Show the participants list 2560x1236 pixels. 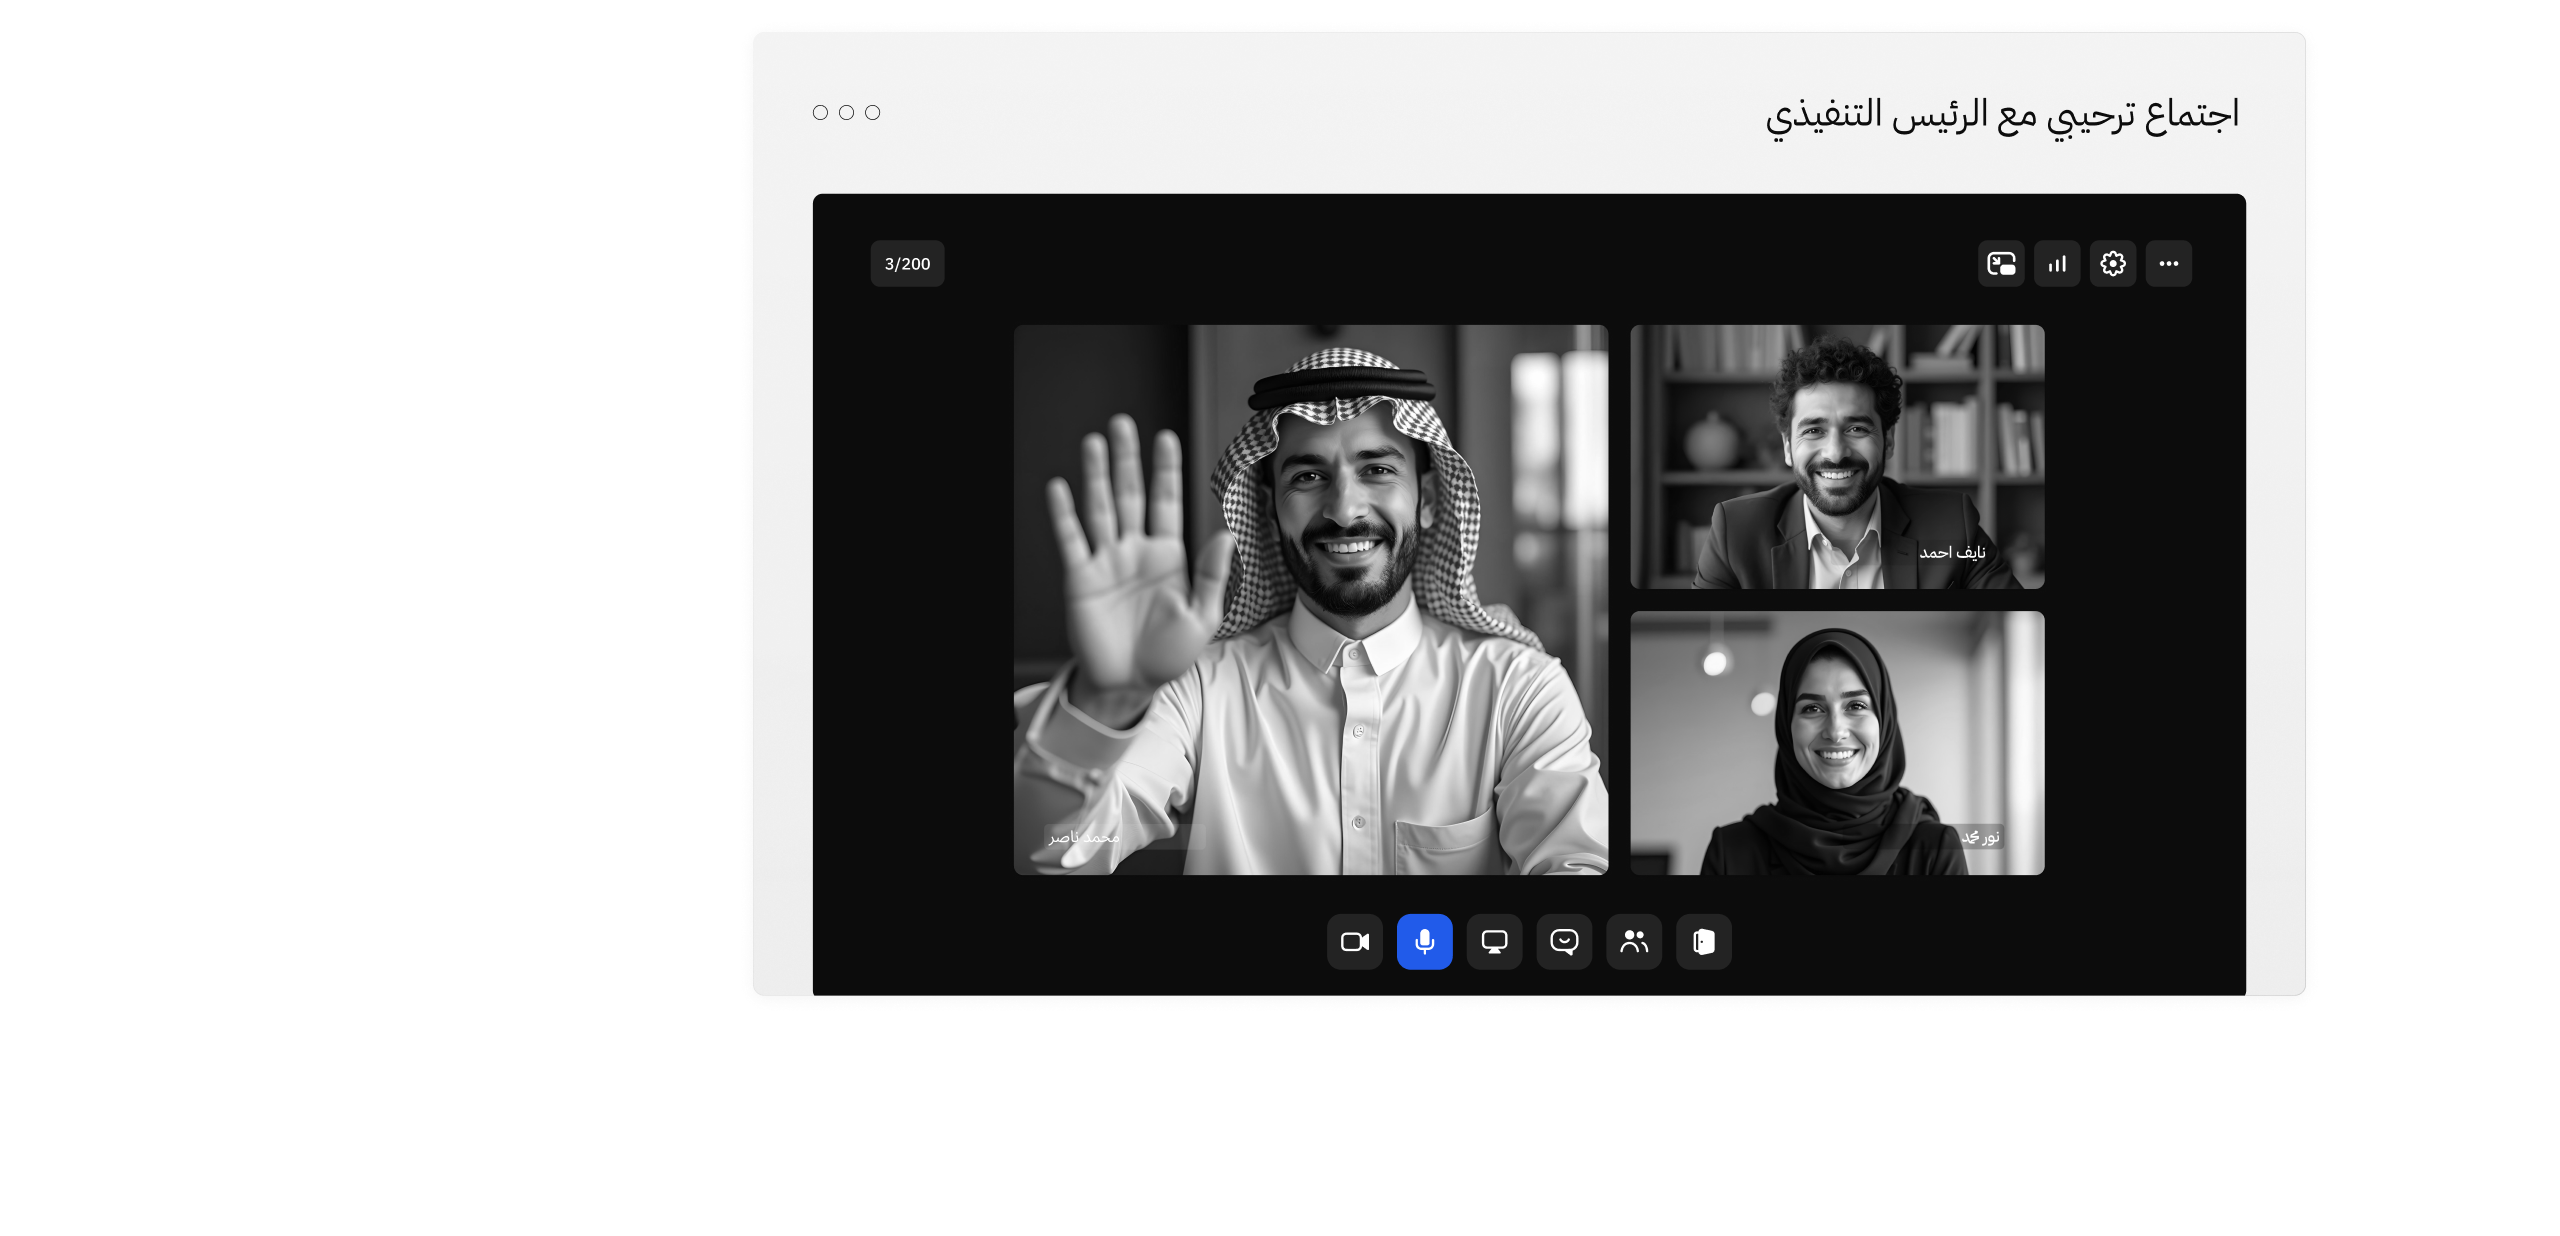click(x=1634, y=942)
